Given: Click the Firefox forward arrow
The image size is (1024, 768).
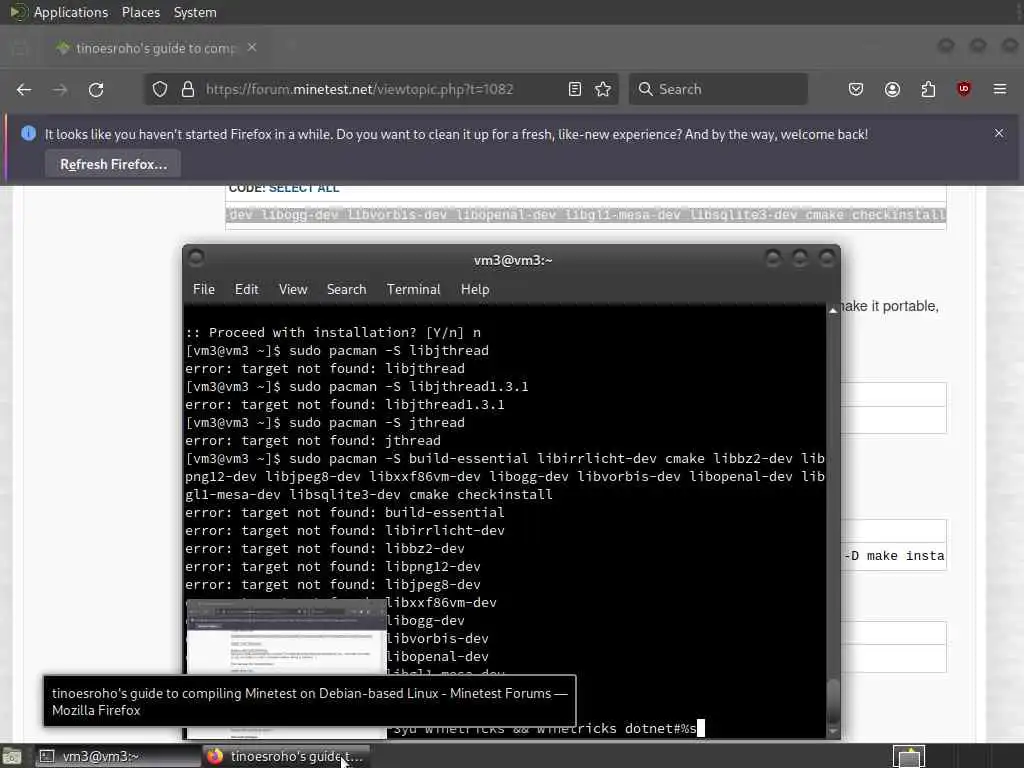Looking at the screenshot, I should [x=60, y=89].
